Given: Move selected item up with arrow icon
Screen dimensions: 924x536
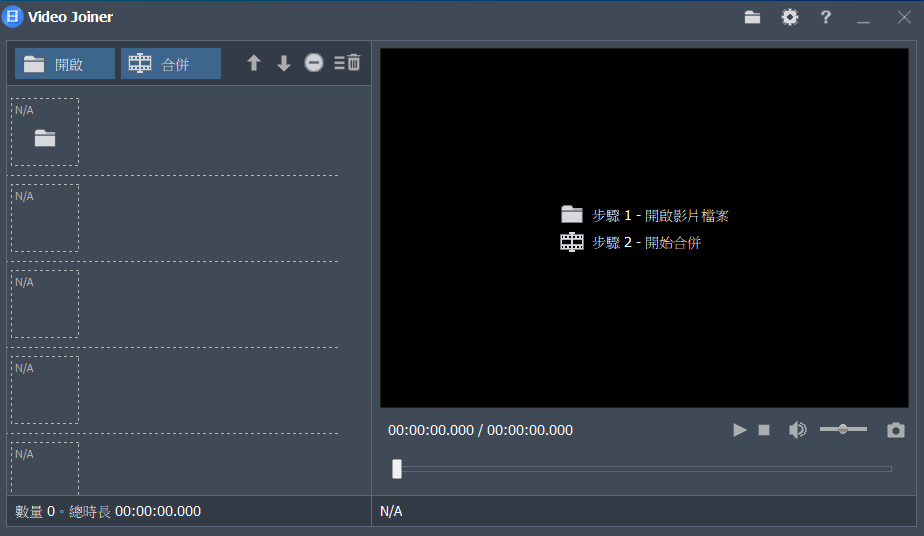Looking at the screenshot, I should tap(254, 63).
